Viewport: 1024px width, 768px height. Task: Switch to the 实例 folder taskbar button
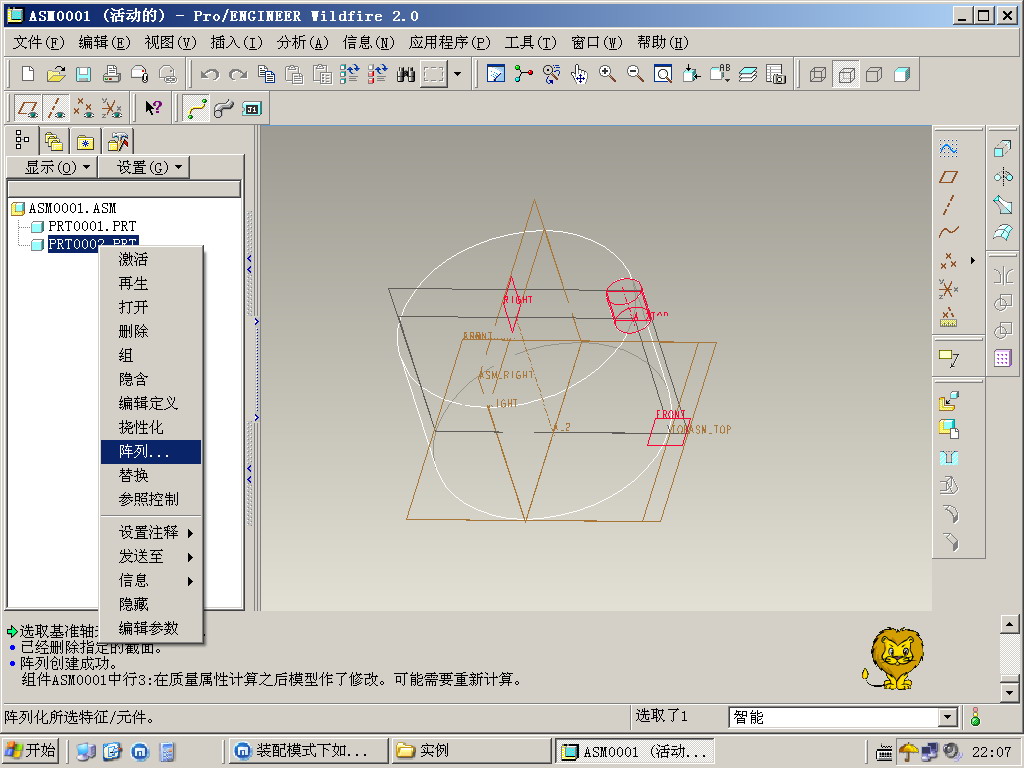tap(470, 751)
